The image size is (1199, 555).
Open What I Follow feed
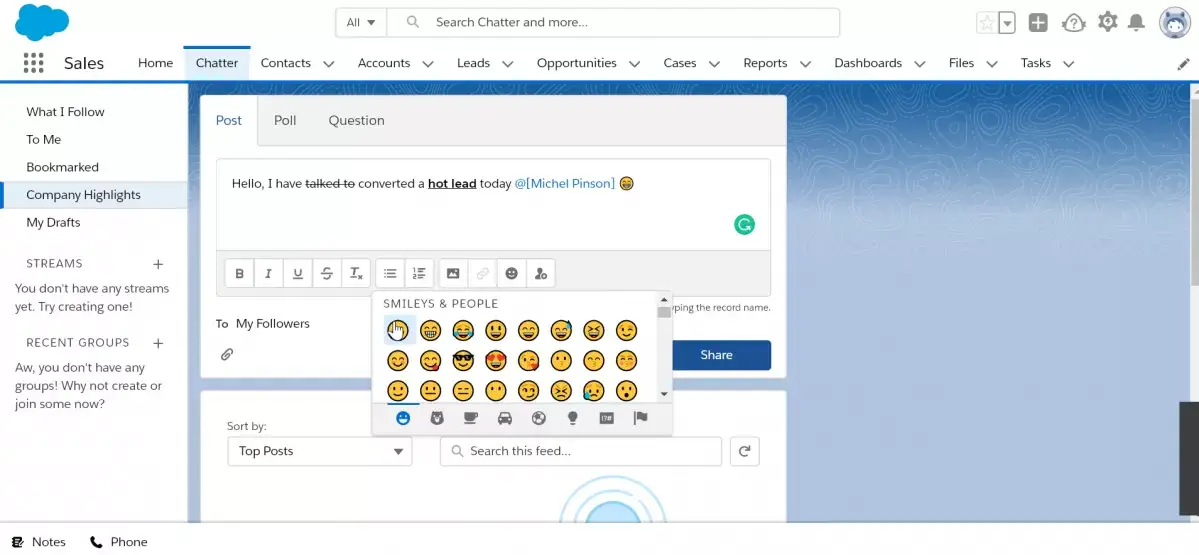click(65, 112)
